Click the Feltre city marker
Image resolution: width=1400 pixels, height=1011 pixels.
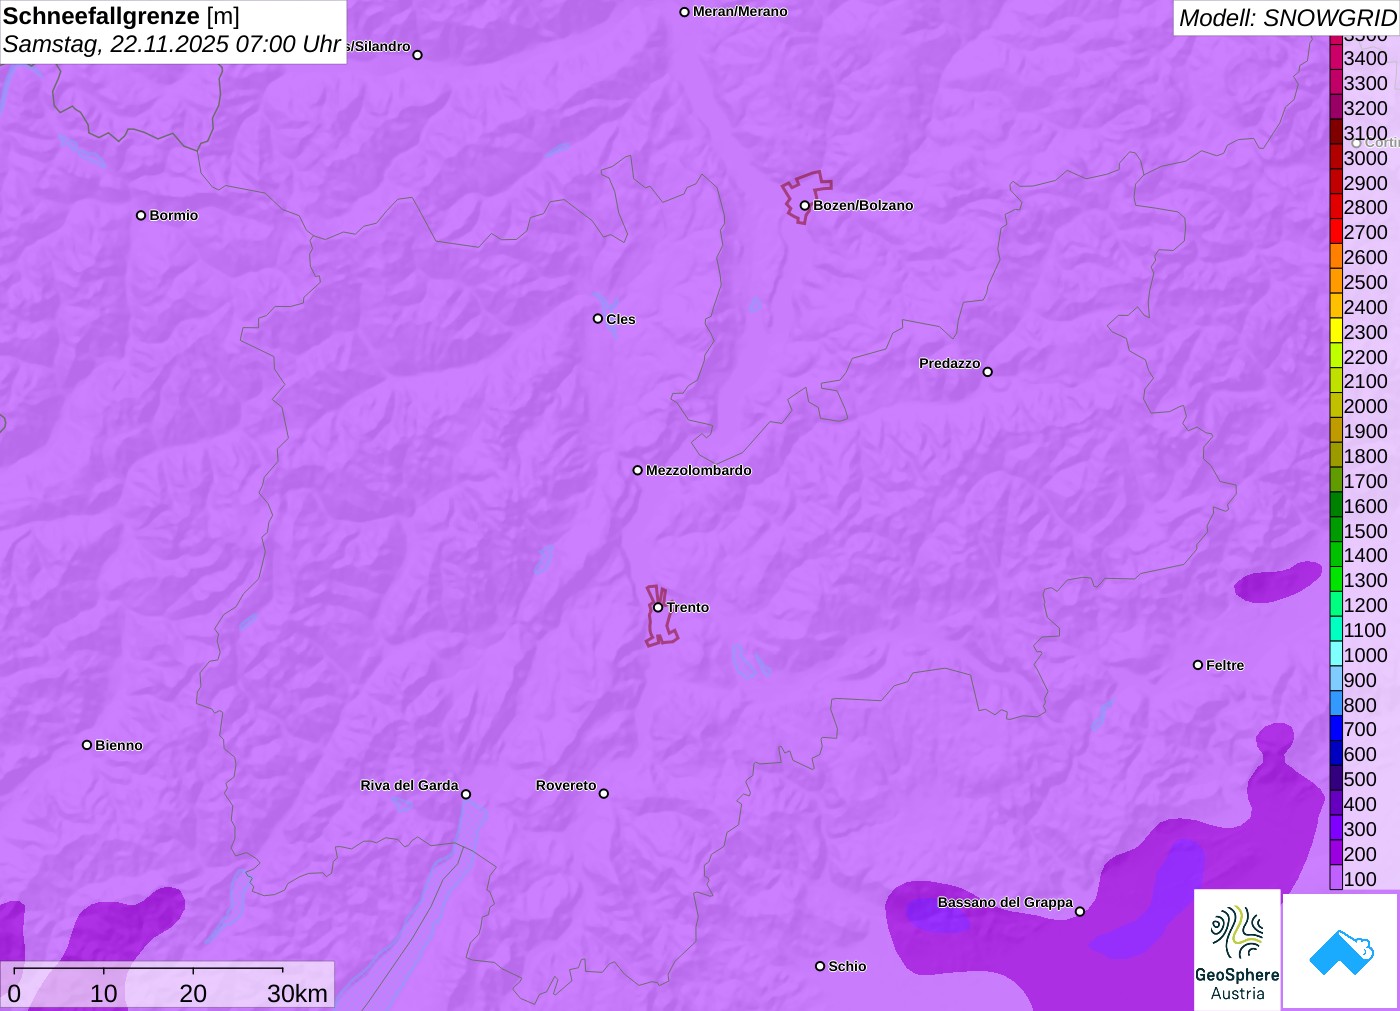(x=1197, y=665)
